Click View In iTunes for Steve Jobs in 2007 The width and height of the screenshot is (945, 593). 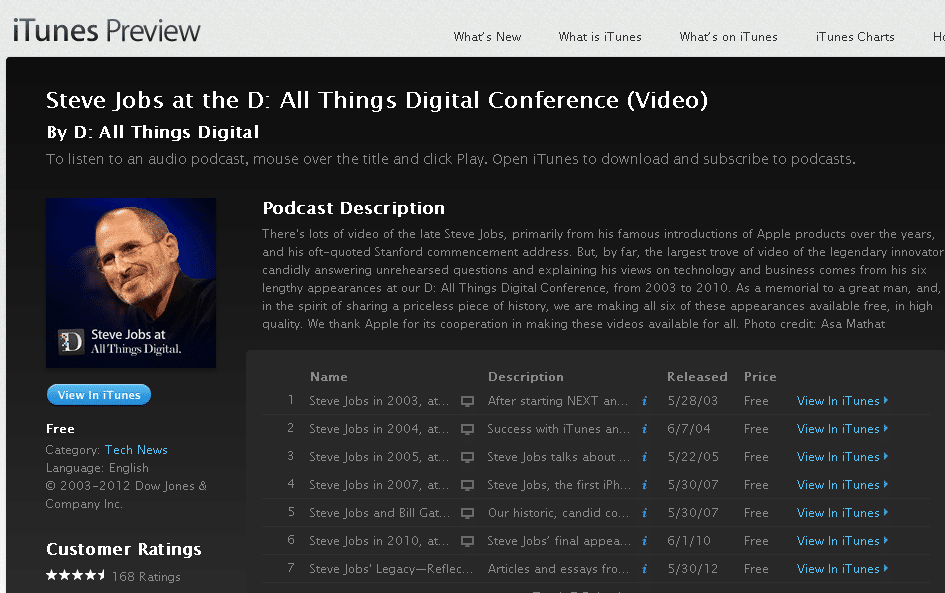click(842, 485)
